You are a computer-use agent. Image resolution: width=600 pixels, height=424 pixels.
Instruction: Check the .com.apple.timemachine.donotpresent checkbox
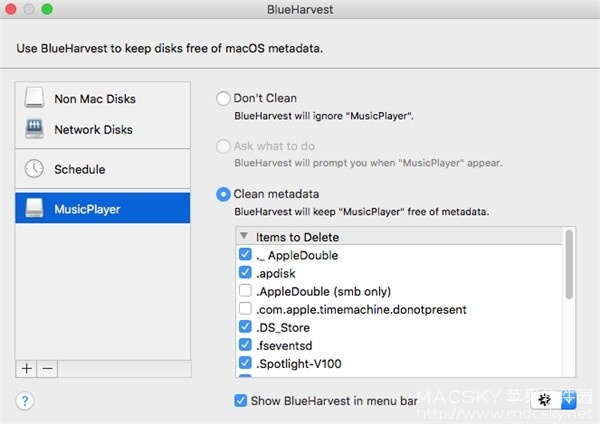point(245,309)
